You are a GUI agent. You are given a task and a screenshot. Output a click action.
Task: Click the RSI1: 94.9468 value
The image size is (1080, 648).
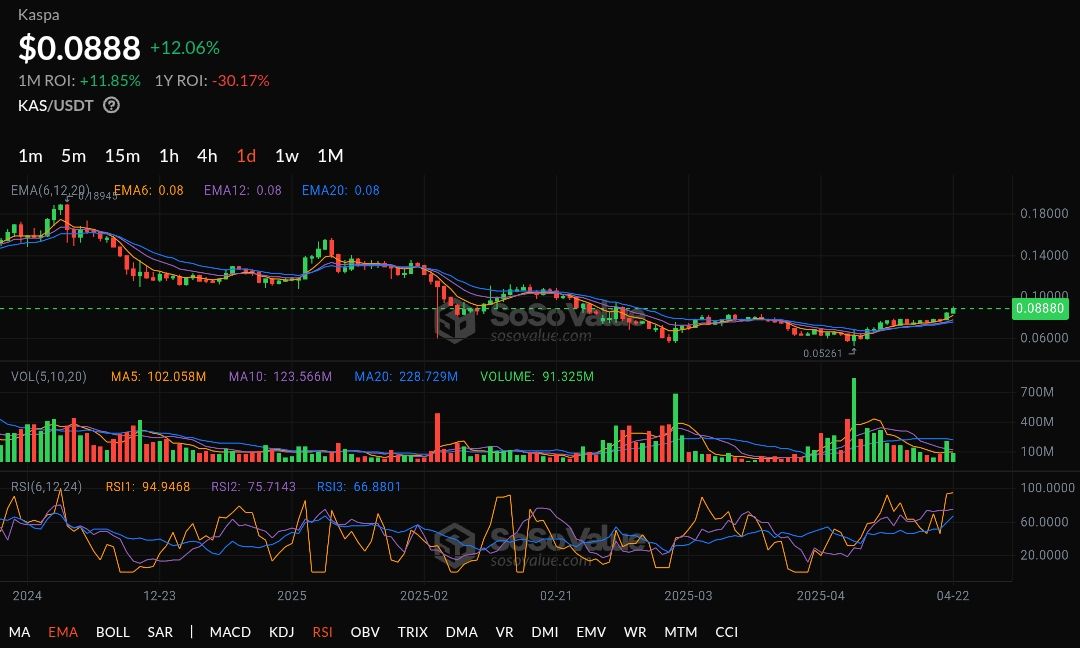tap(147, 487)
